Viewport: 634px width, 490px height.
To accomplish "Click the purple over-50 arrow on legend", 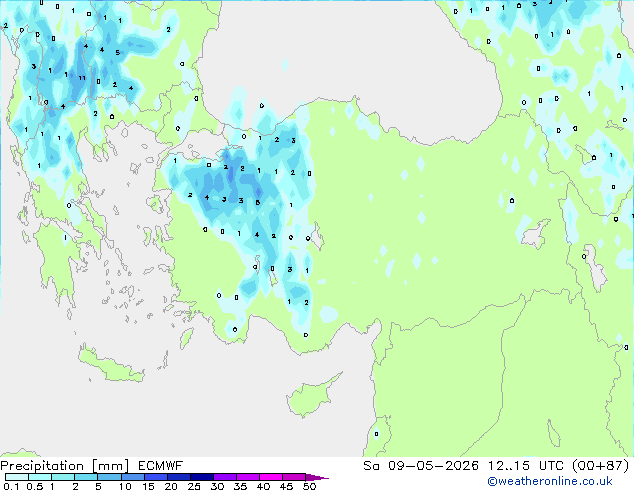I will click(x=317, y=477).
